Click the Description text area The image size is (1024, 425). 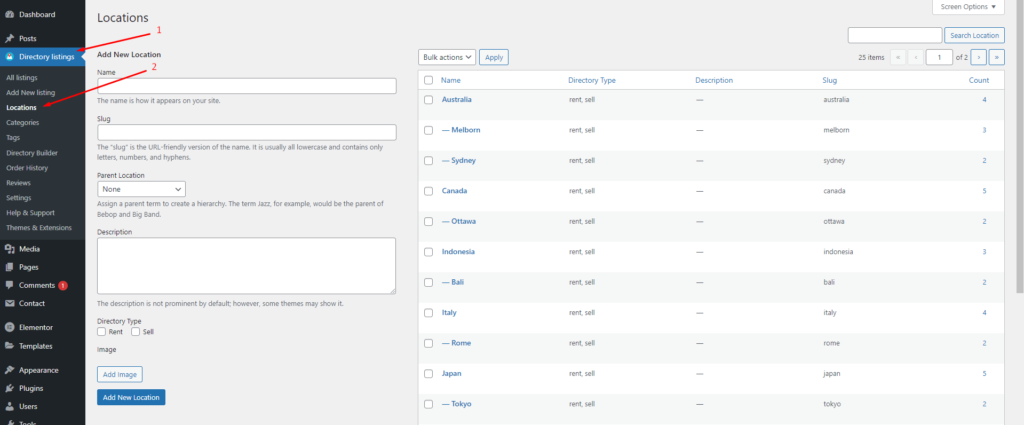point(246,266)
